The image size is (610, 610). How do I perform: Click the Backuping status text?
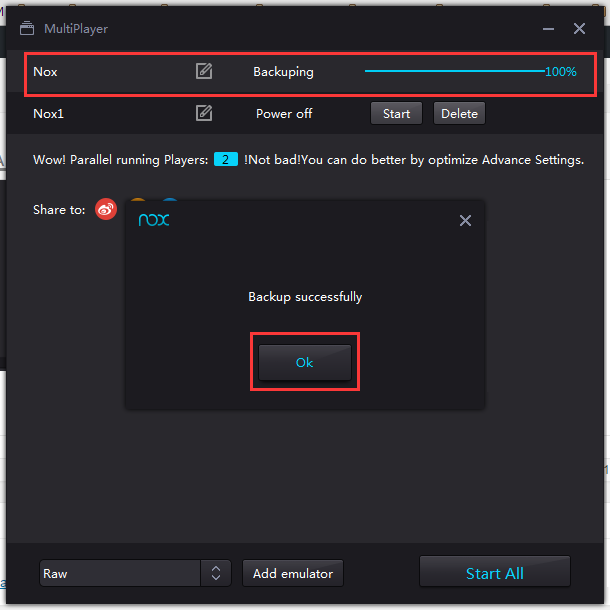pos(283,72)
